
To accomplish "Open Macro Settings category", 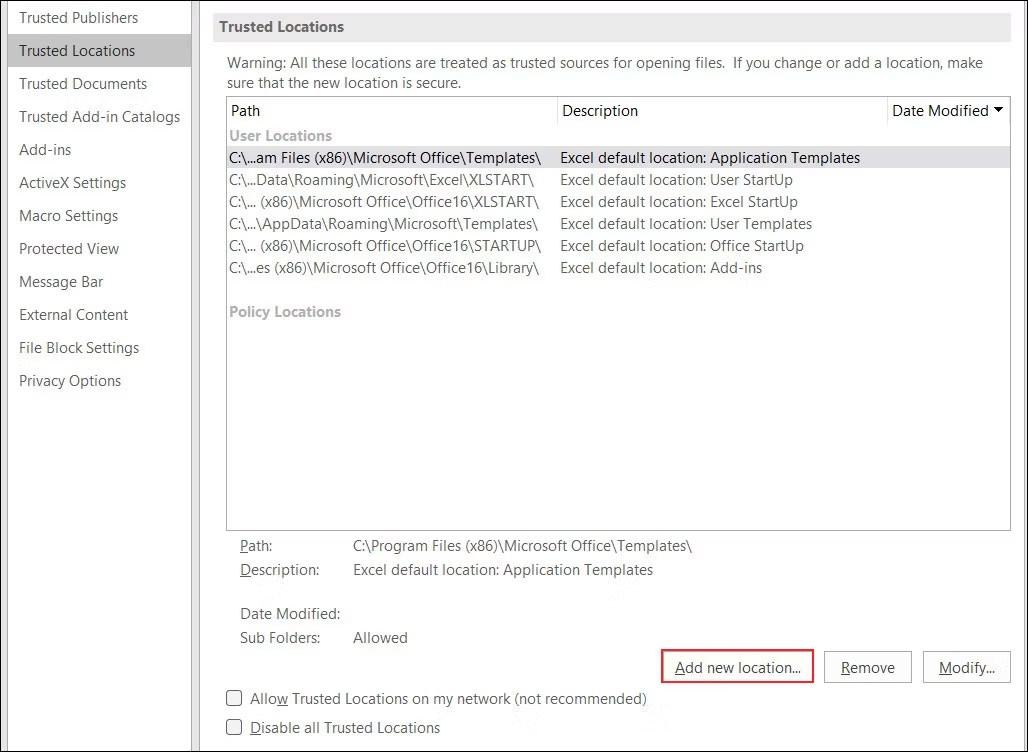I will (x=68, y=216).
